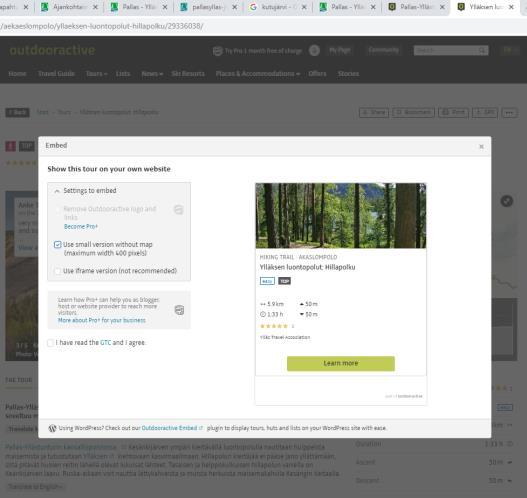Click the Share button behind dialog
The image size is (527, 498).
374,112
